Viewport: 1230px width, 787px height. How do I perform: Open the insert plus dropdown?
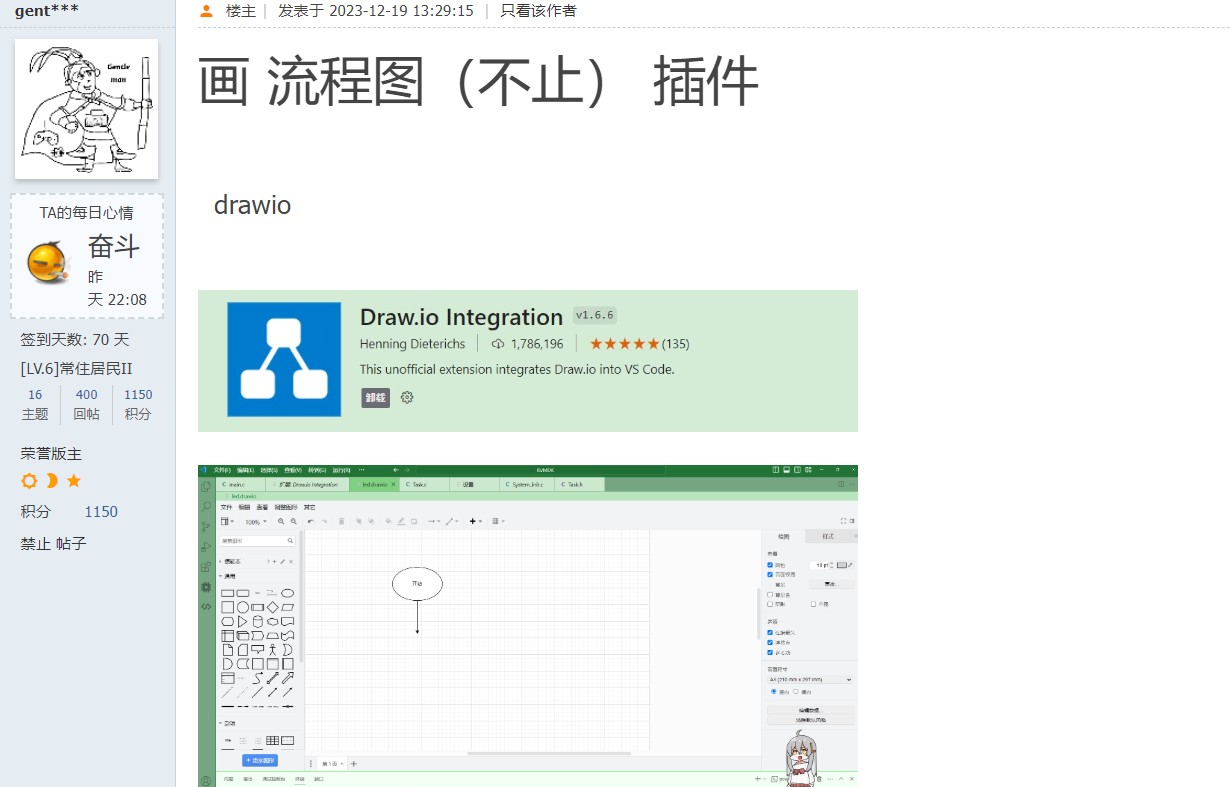coord(475,521)
